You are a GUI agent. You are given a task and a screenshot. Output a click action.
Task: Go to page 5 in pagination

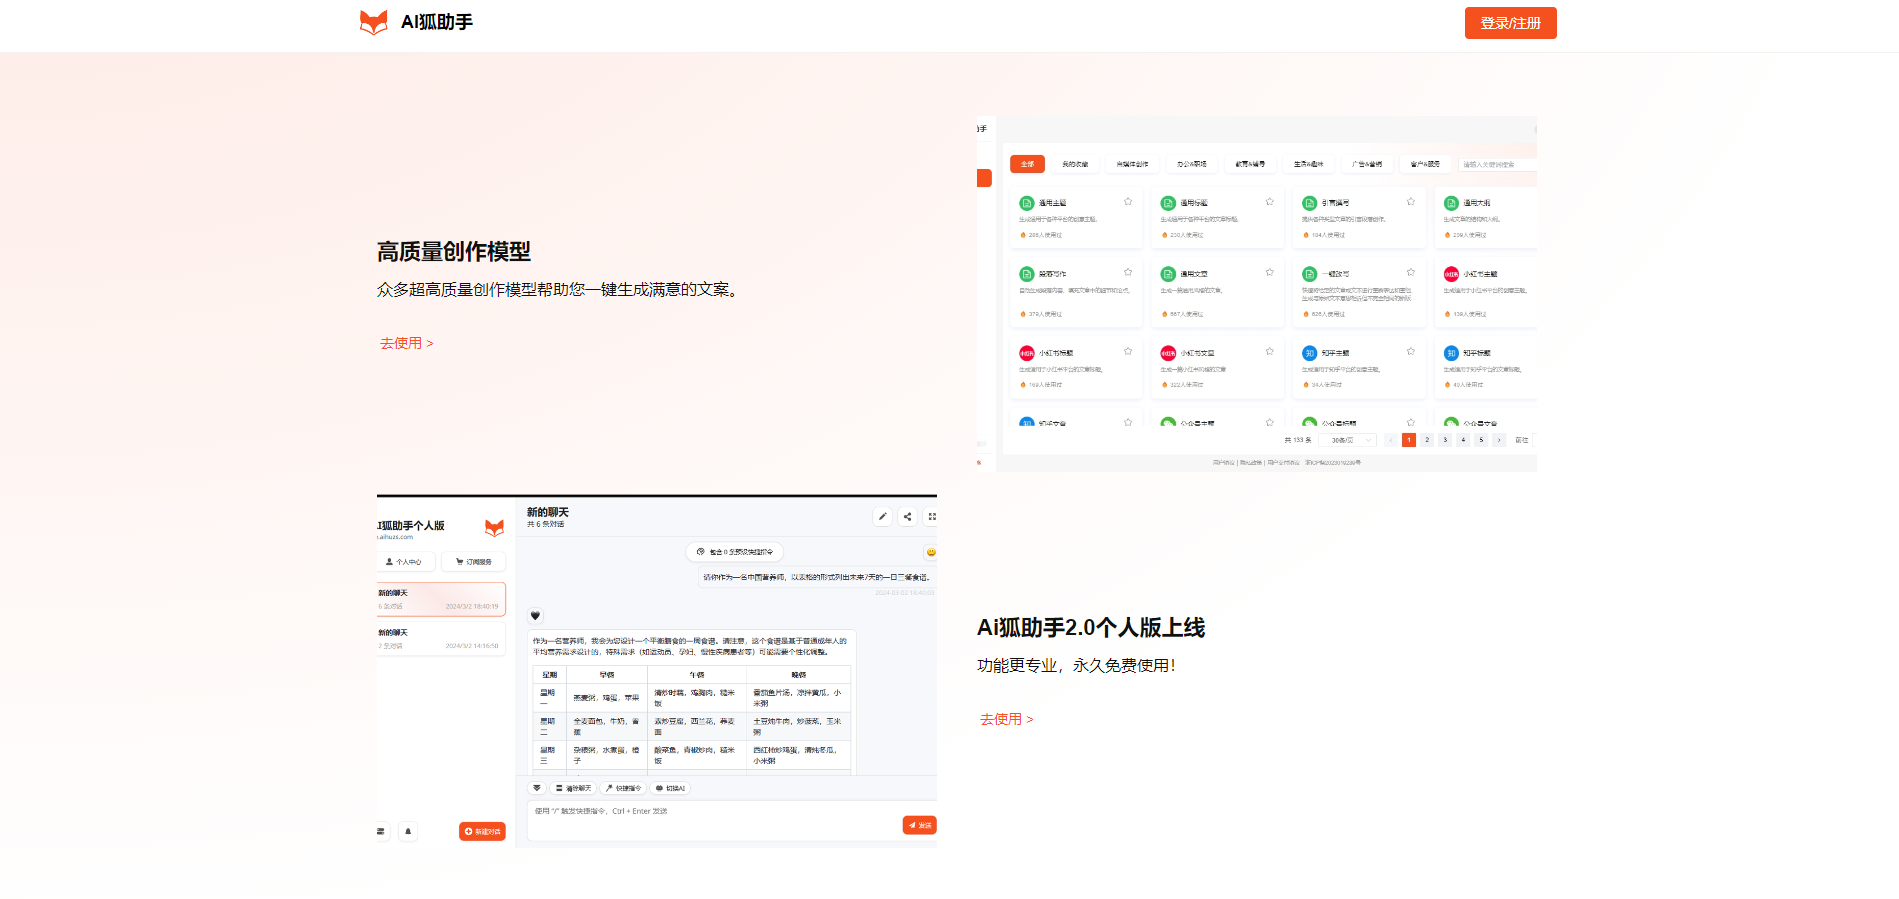(1481, 440)
